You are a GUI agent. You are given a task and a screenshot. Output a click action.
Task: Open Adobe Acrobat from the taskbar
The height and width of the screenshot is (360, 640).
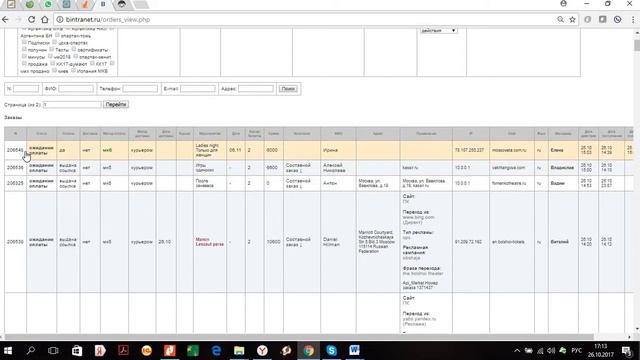123,350
